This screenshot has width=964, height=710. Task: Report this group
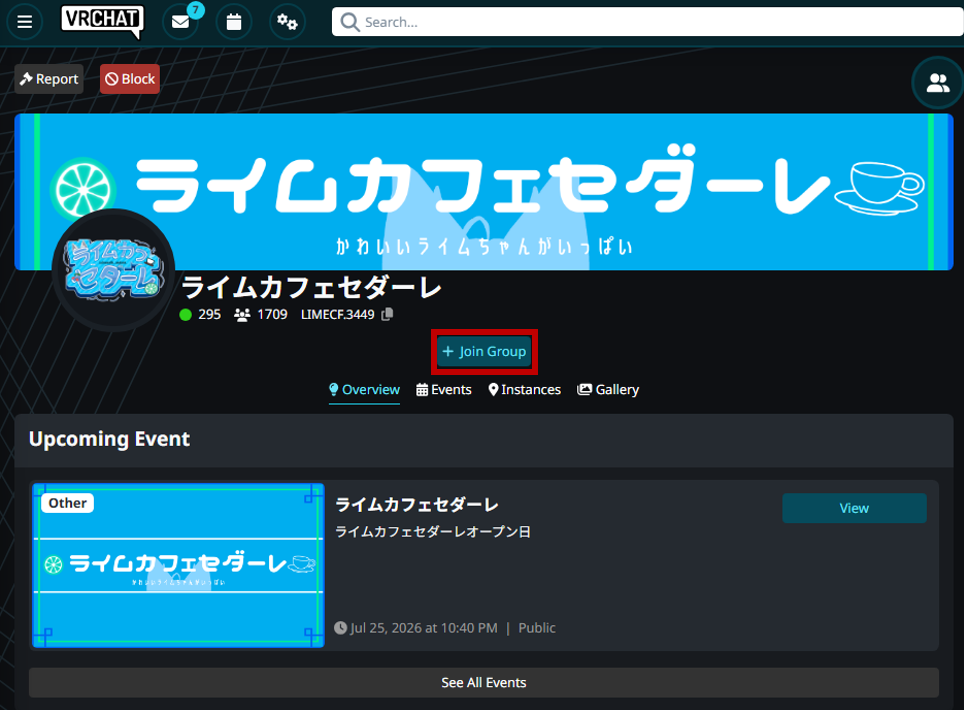tap(49, 79)
